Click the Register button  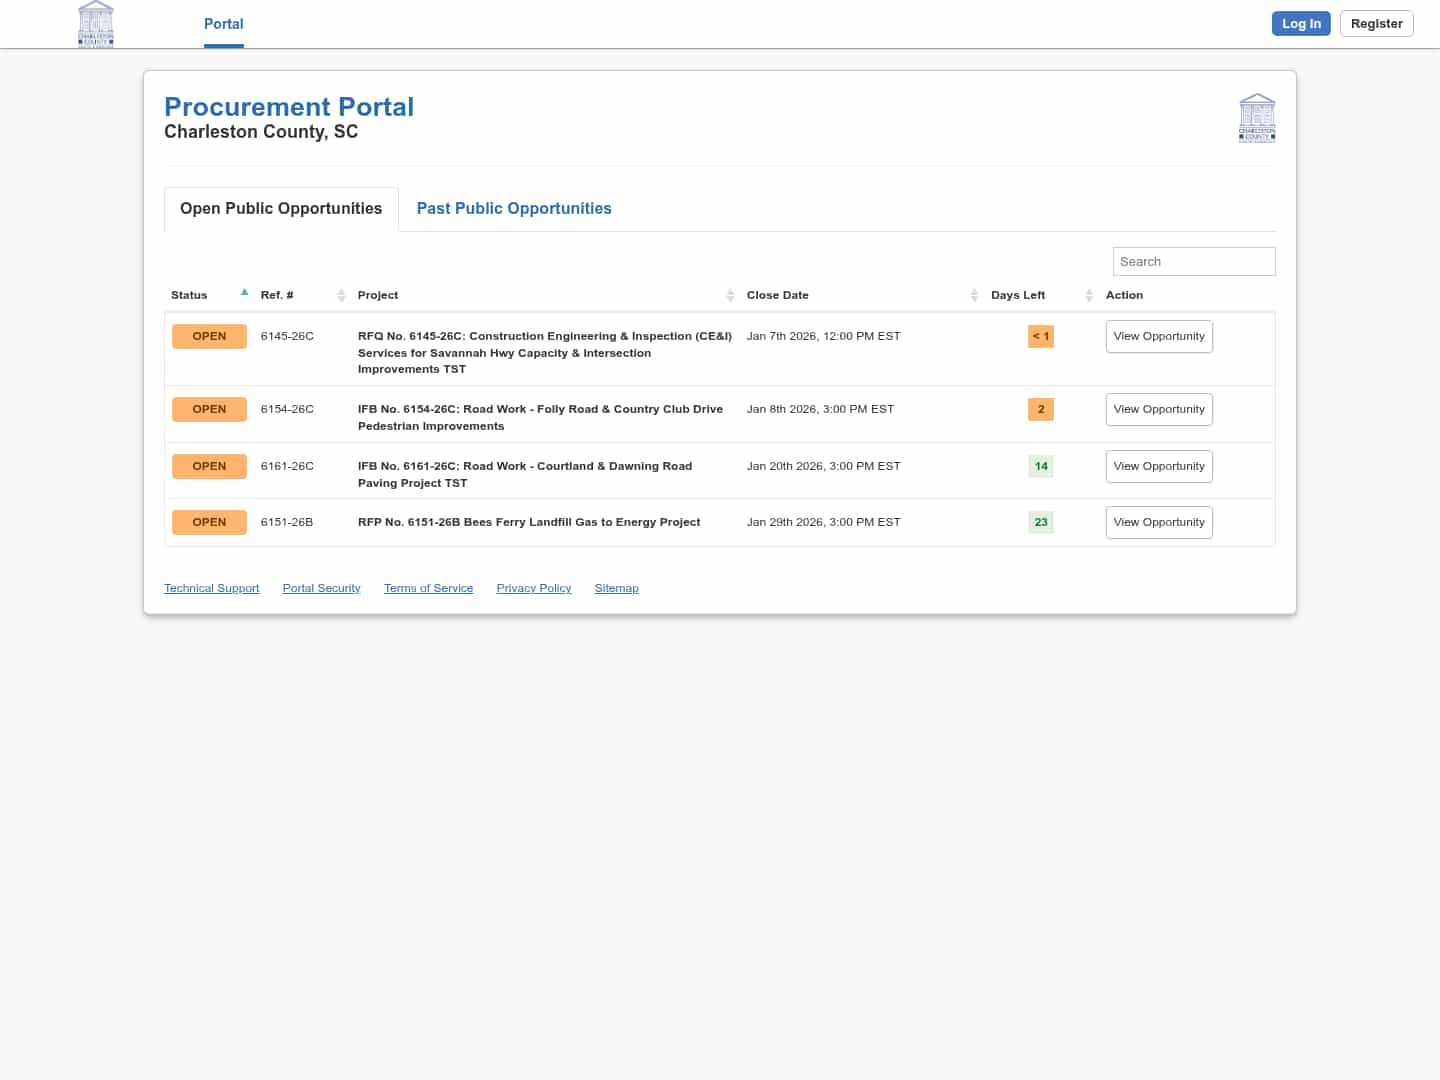tap(1376, 24)
